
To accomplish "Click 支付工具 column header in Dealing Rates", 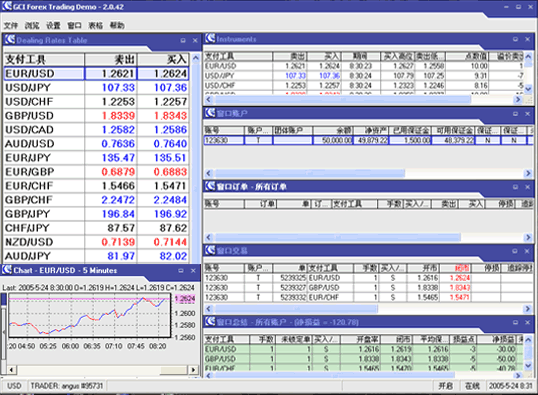I will (x=44, y=59).
